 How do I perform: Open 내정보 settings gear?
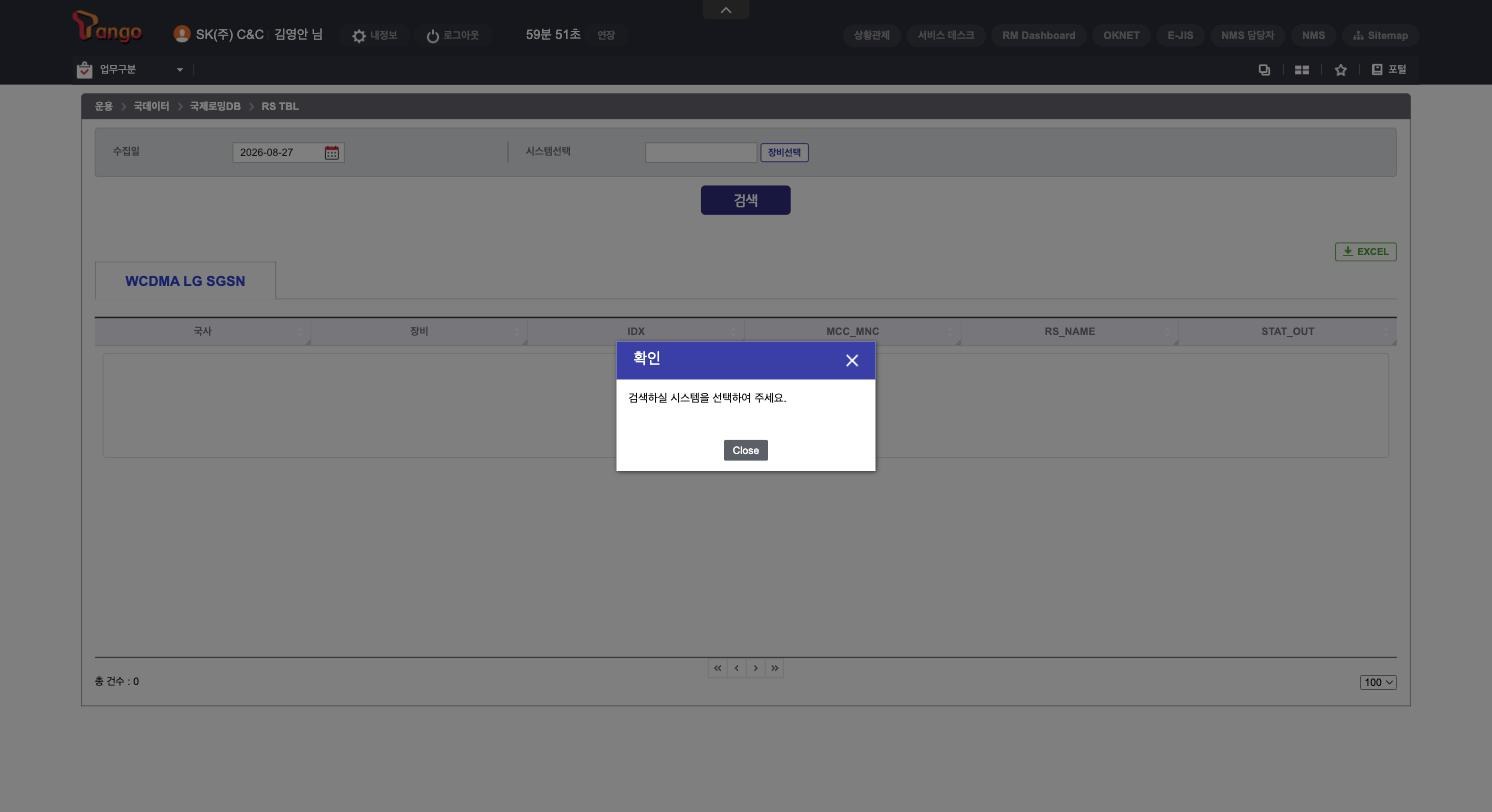359,36
